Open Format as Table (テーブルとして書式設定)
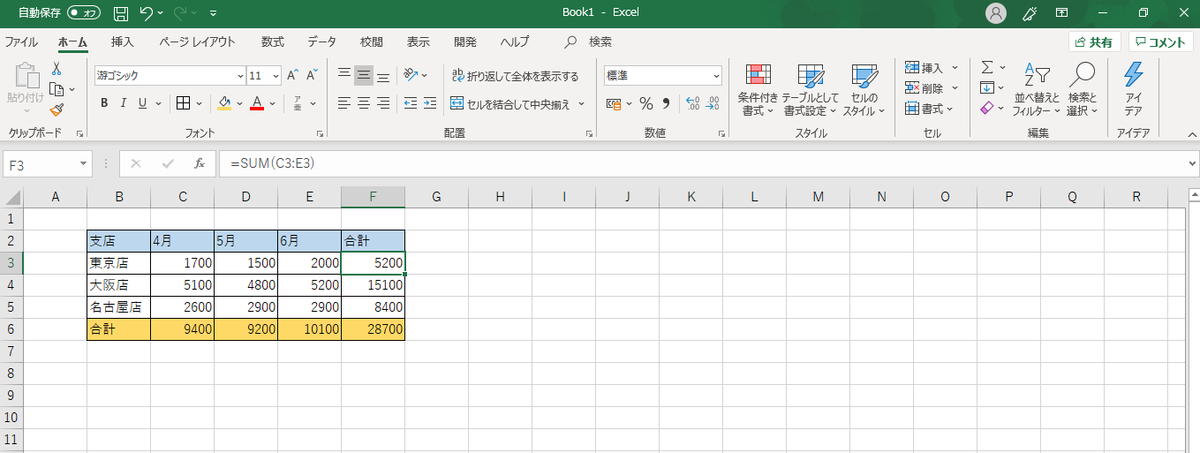Image resolution: width=1200 pixels, height=453 pixels. point(809,89)
